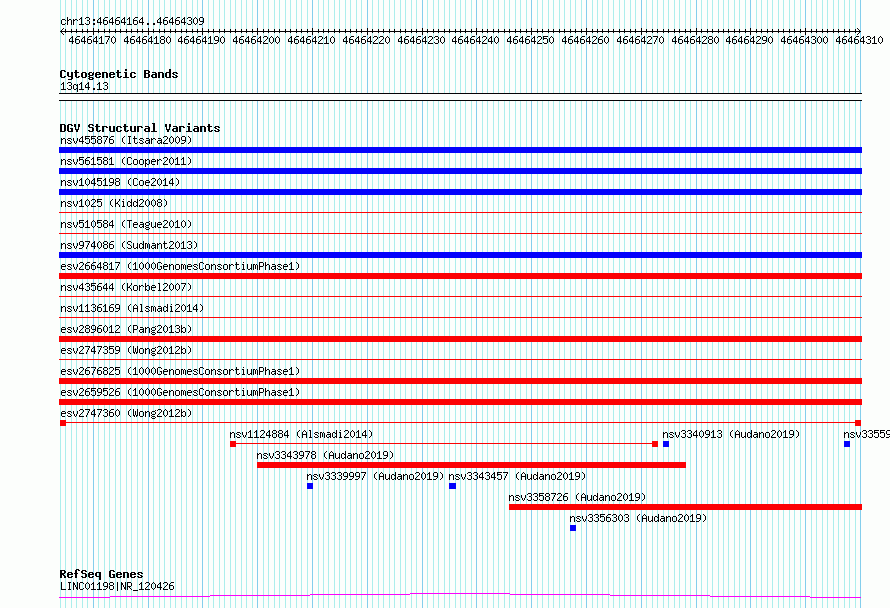Click the black cytogenetic band bar
The image size is (890, 608).
(x=460, y=97)
